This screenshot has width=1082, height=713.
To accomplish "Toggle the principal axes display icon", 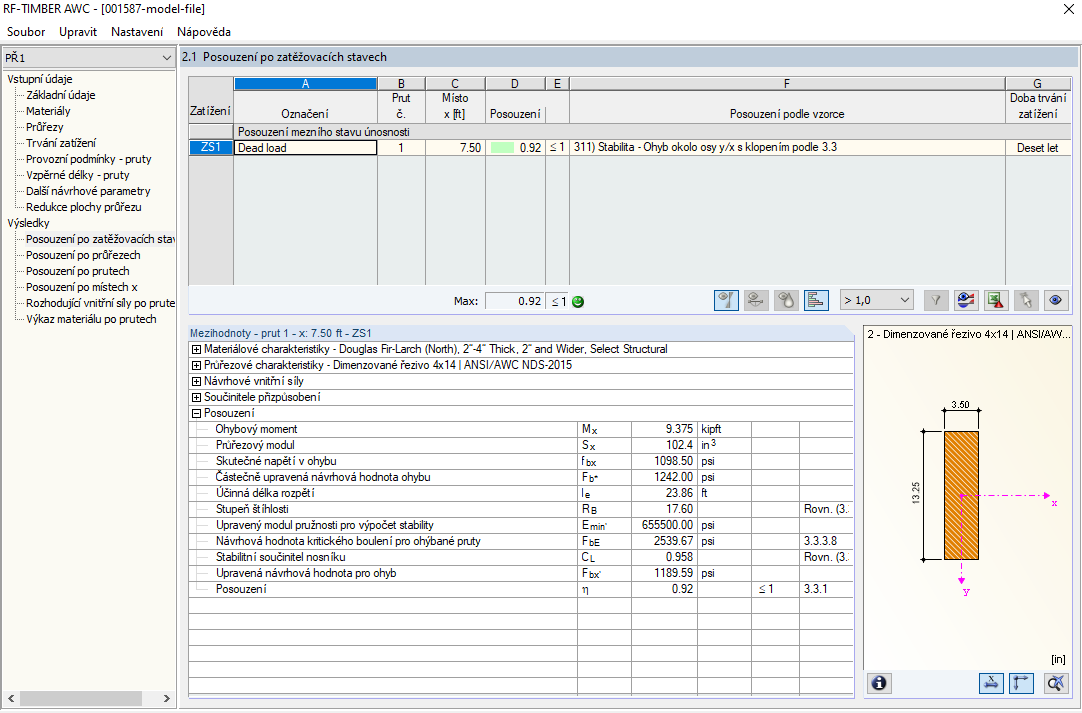I will click(x=1021, y=683).
